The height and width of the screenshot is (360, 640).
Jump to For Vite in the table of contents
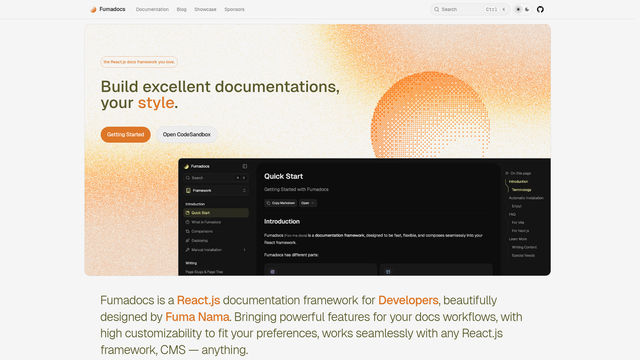pyautogui.click(x=518, y=222)
